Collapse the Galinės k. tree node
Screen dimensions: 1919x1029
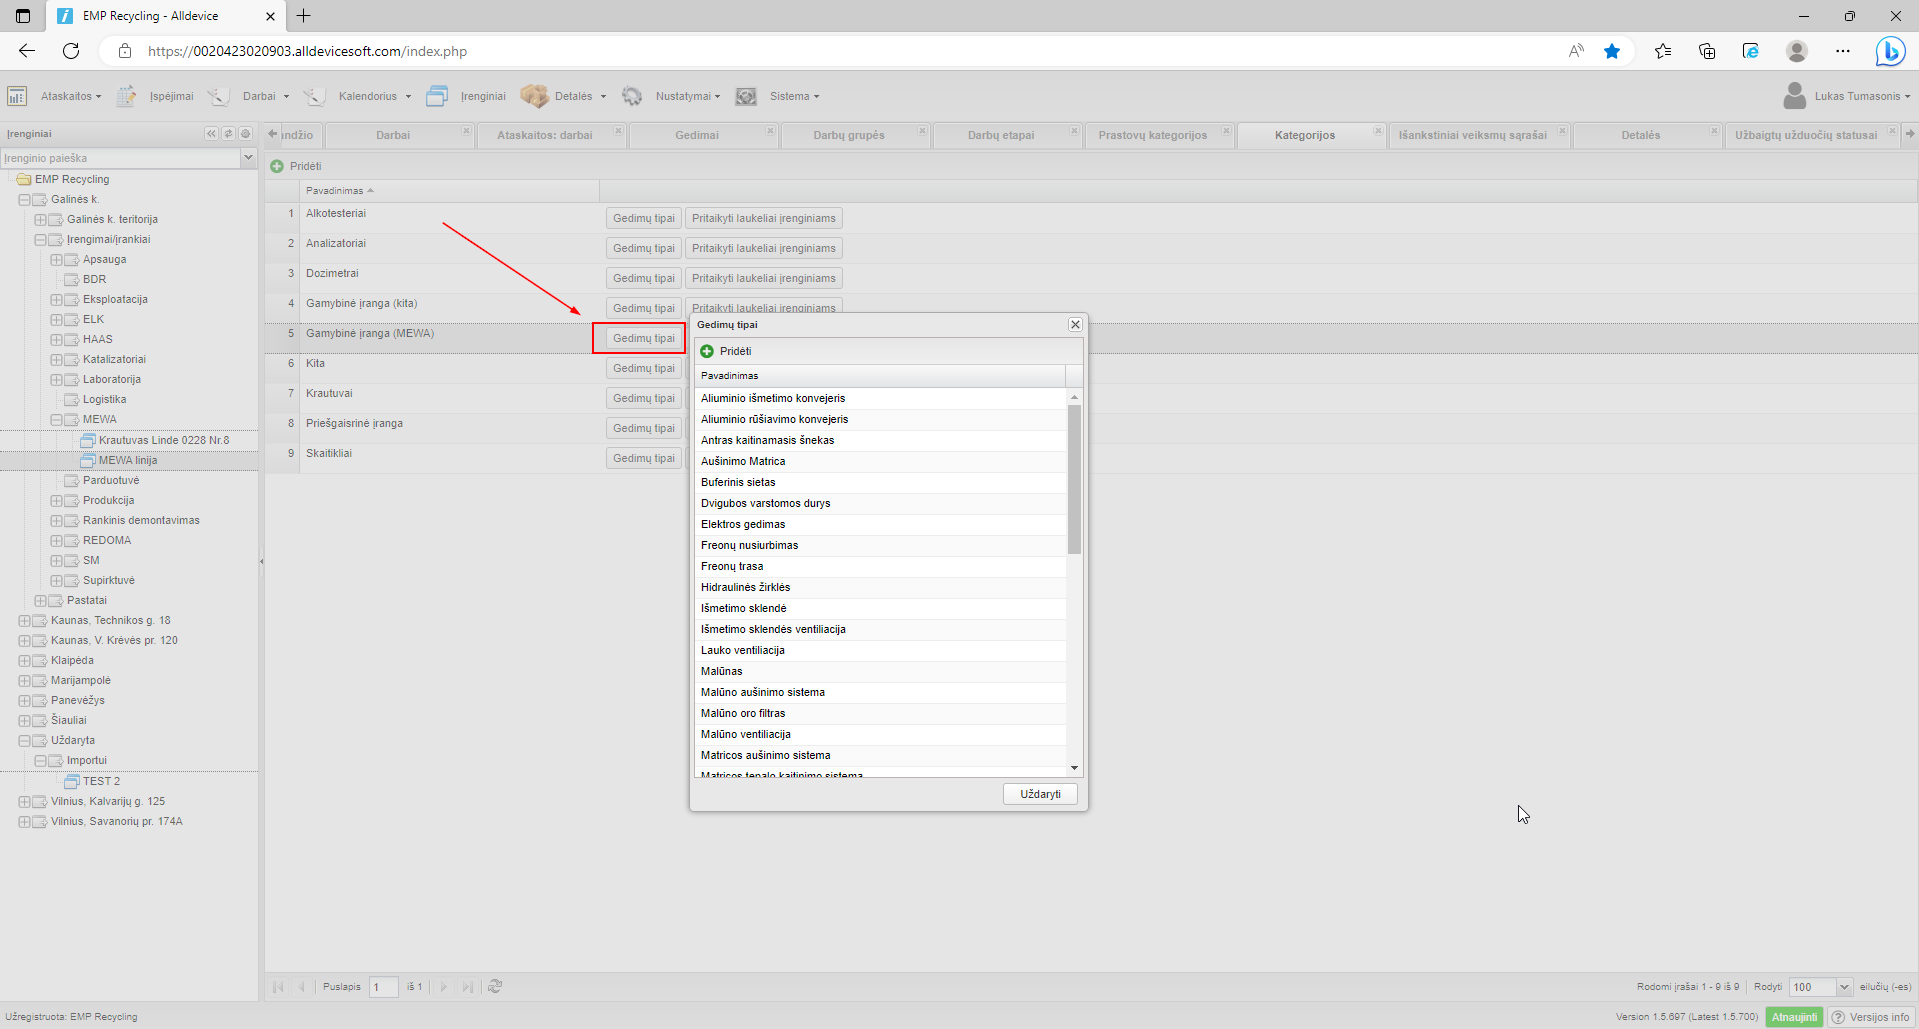[x=24, y=200]
